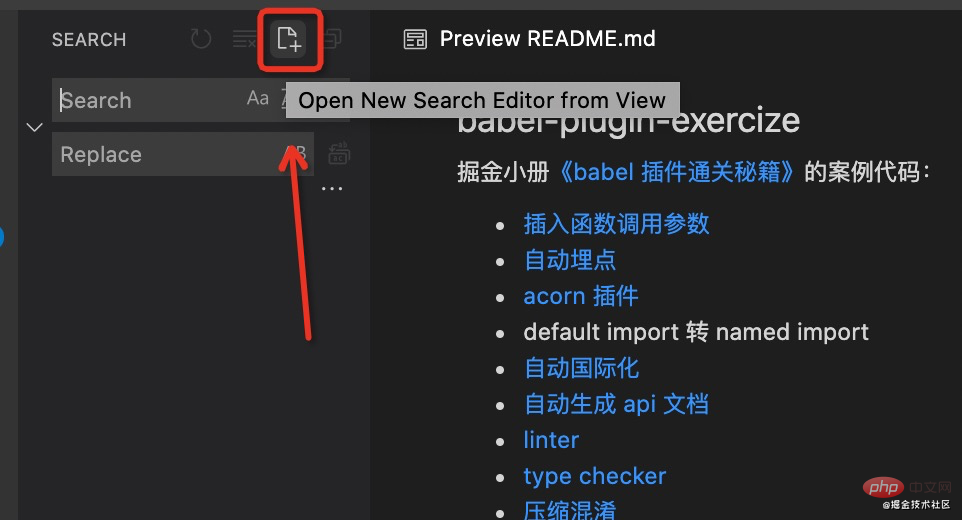Focus the Replace input field
The image size is (962, 520).
point(169,154)
